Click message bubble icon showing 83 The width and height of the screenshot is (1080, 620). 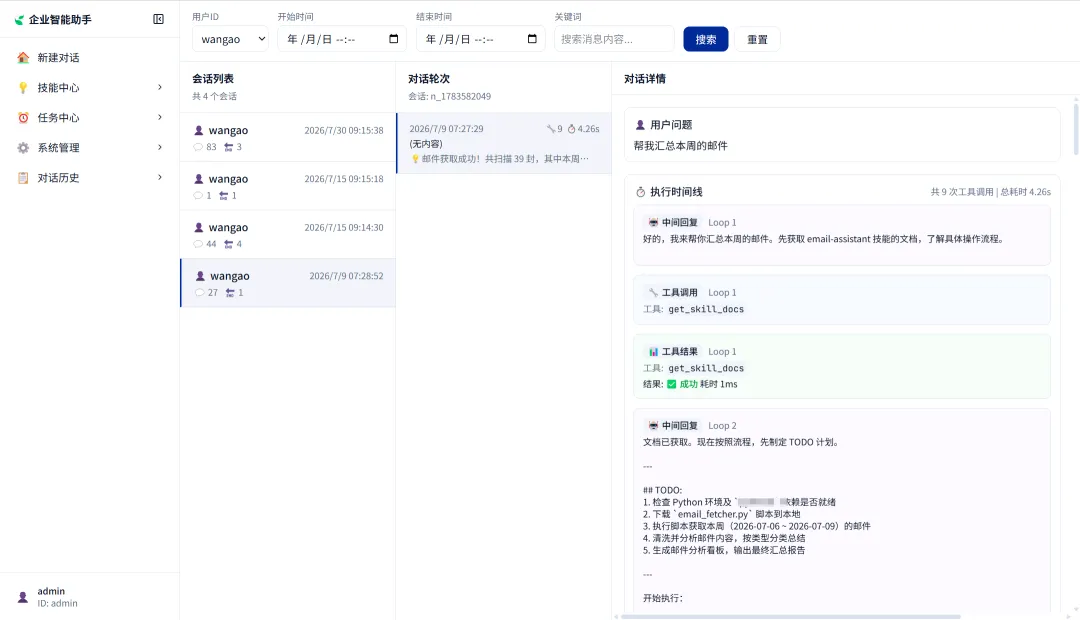[198, 147]
